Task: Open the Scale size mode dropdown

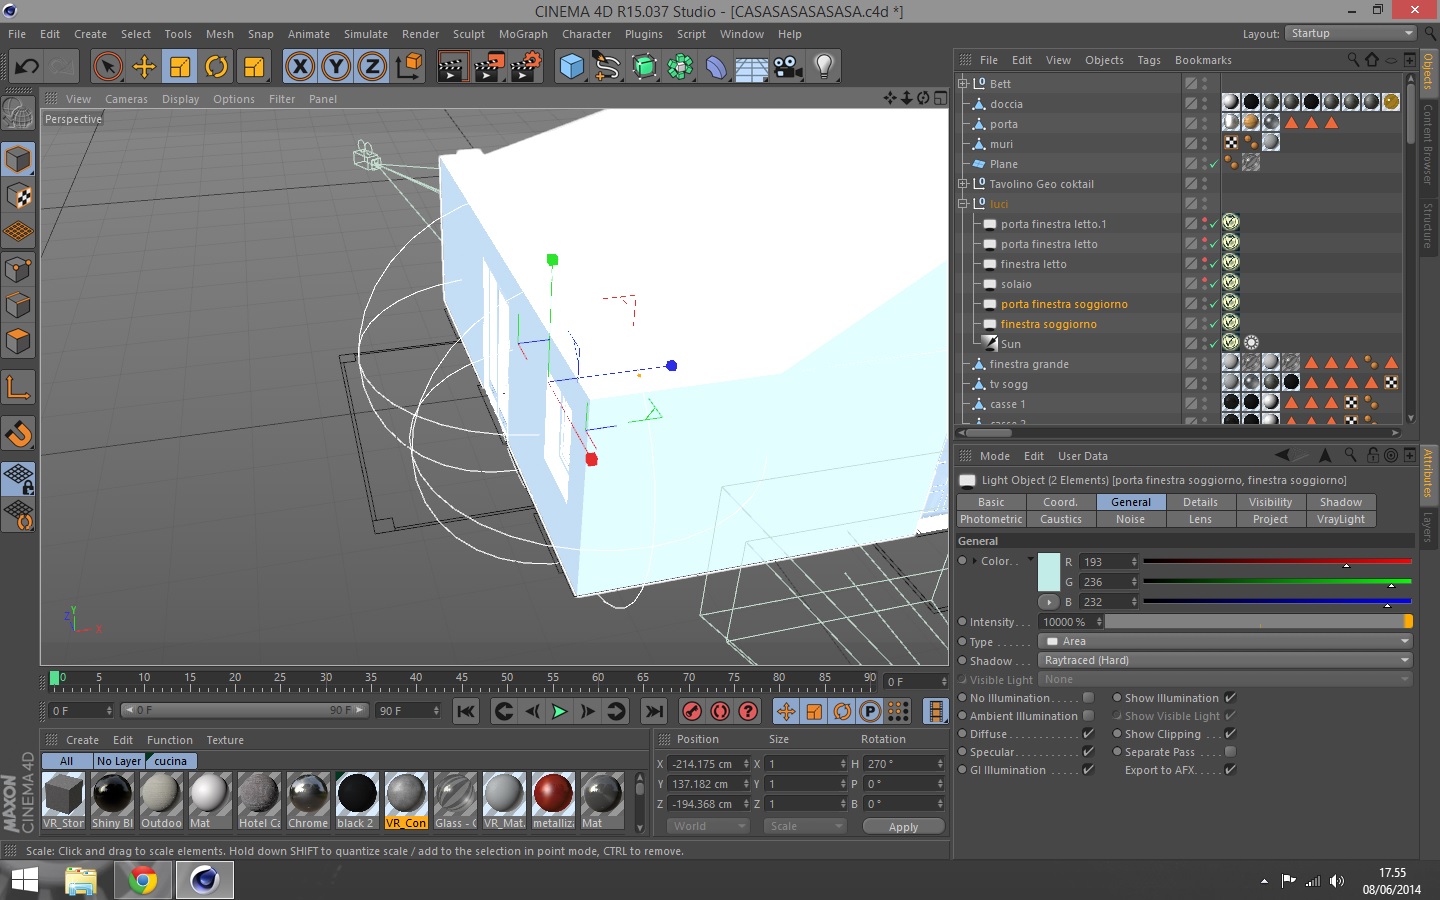Action: [805, 826]
